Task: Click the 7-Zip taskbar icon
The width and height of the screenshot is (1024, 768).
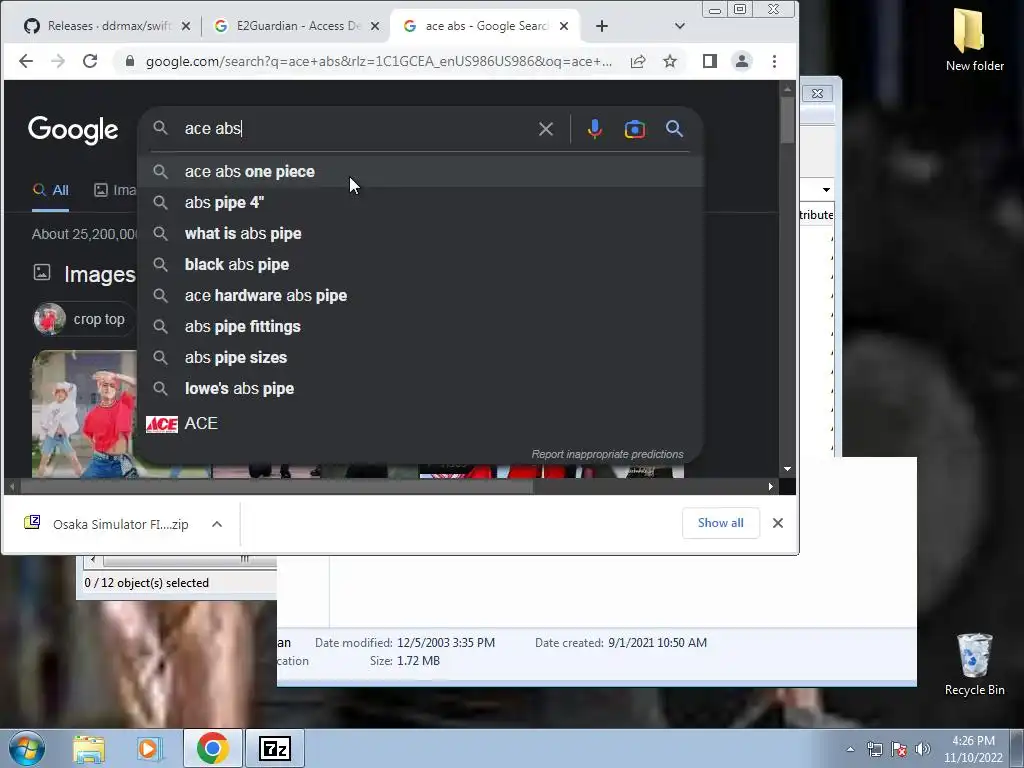Action: pos(275,748)
